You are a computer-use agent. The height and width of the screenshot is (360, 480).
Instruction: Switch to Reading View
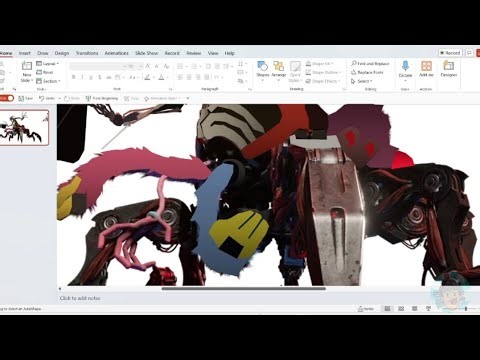(x=415, y=309)
